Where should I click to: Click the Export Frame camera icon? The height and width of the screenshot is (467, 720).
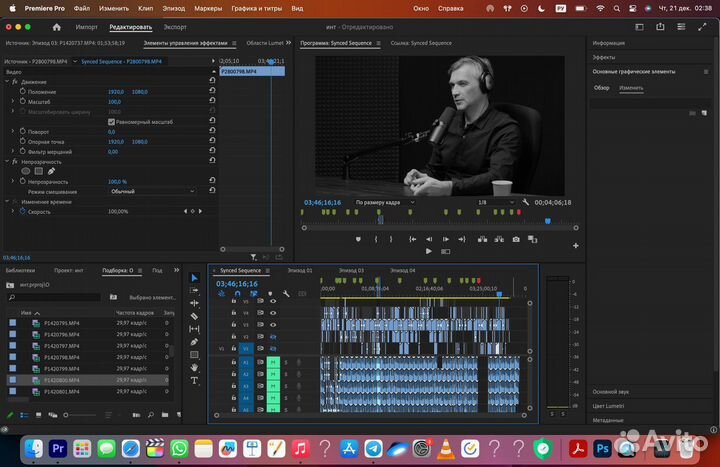(516, 239)
